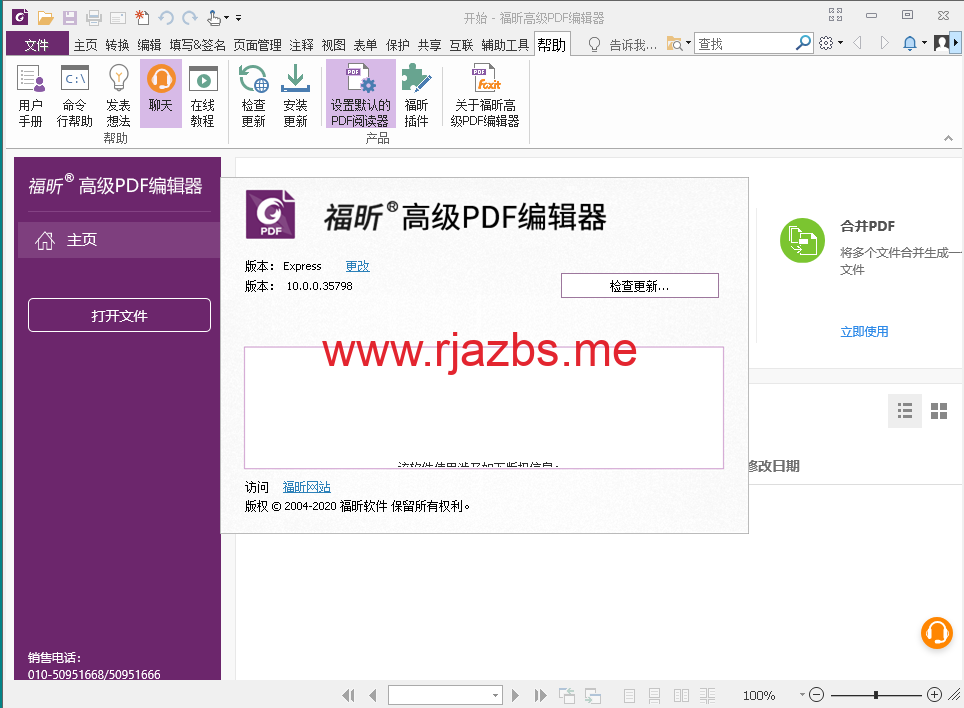Switch to the Convert (转换) tab
Image resolution: width=964 pixels, height=708 pixels.
pos(117,45)
